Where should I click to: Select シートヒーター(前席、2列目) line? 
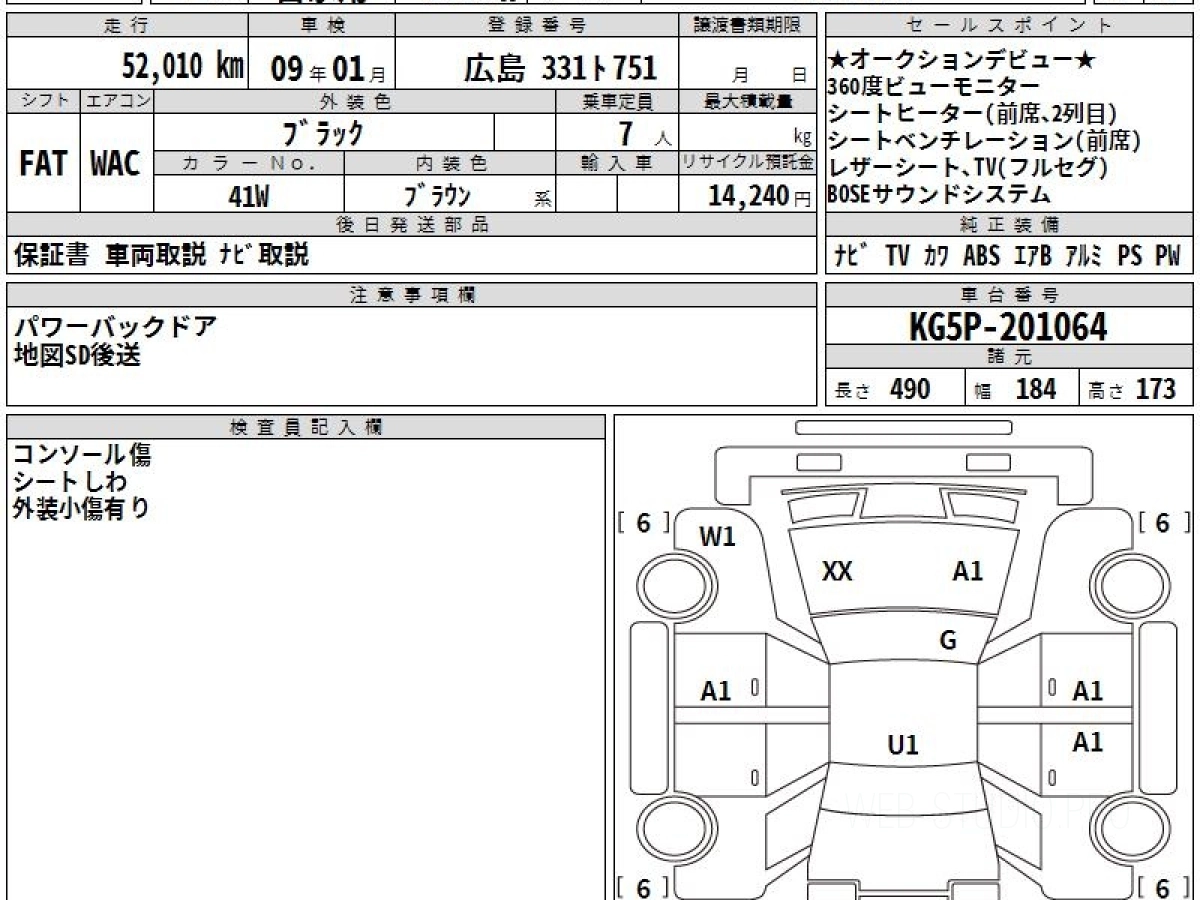click(x=972, y=114)
